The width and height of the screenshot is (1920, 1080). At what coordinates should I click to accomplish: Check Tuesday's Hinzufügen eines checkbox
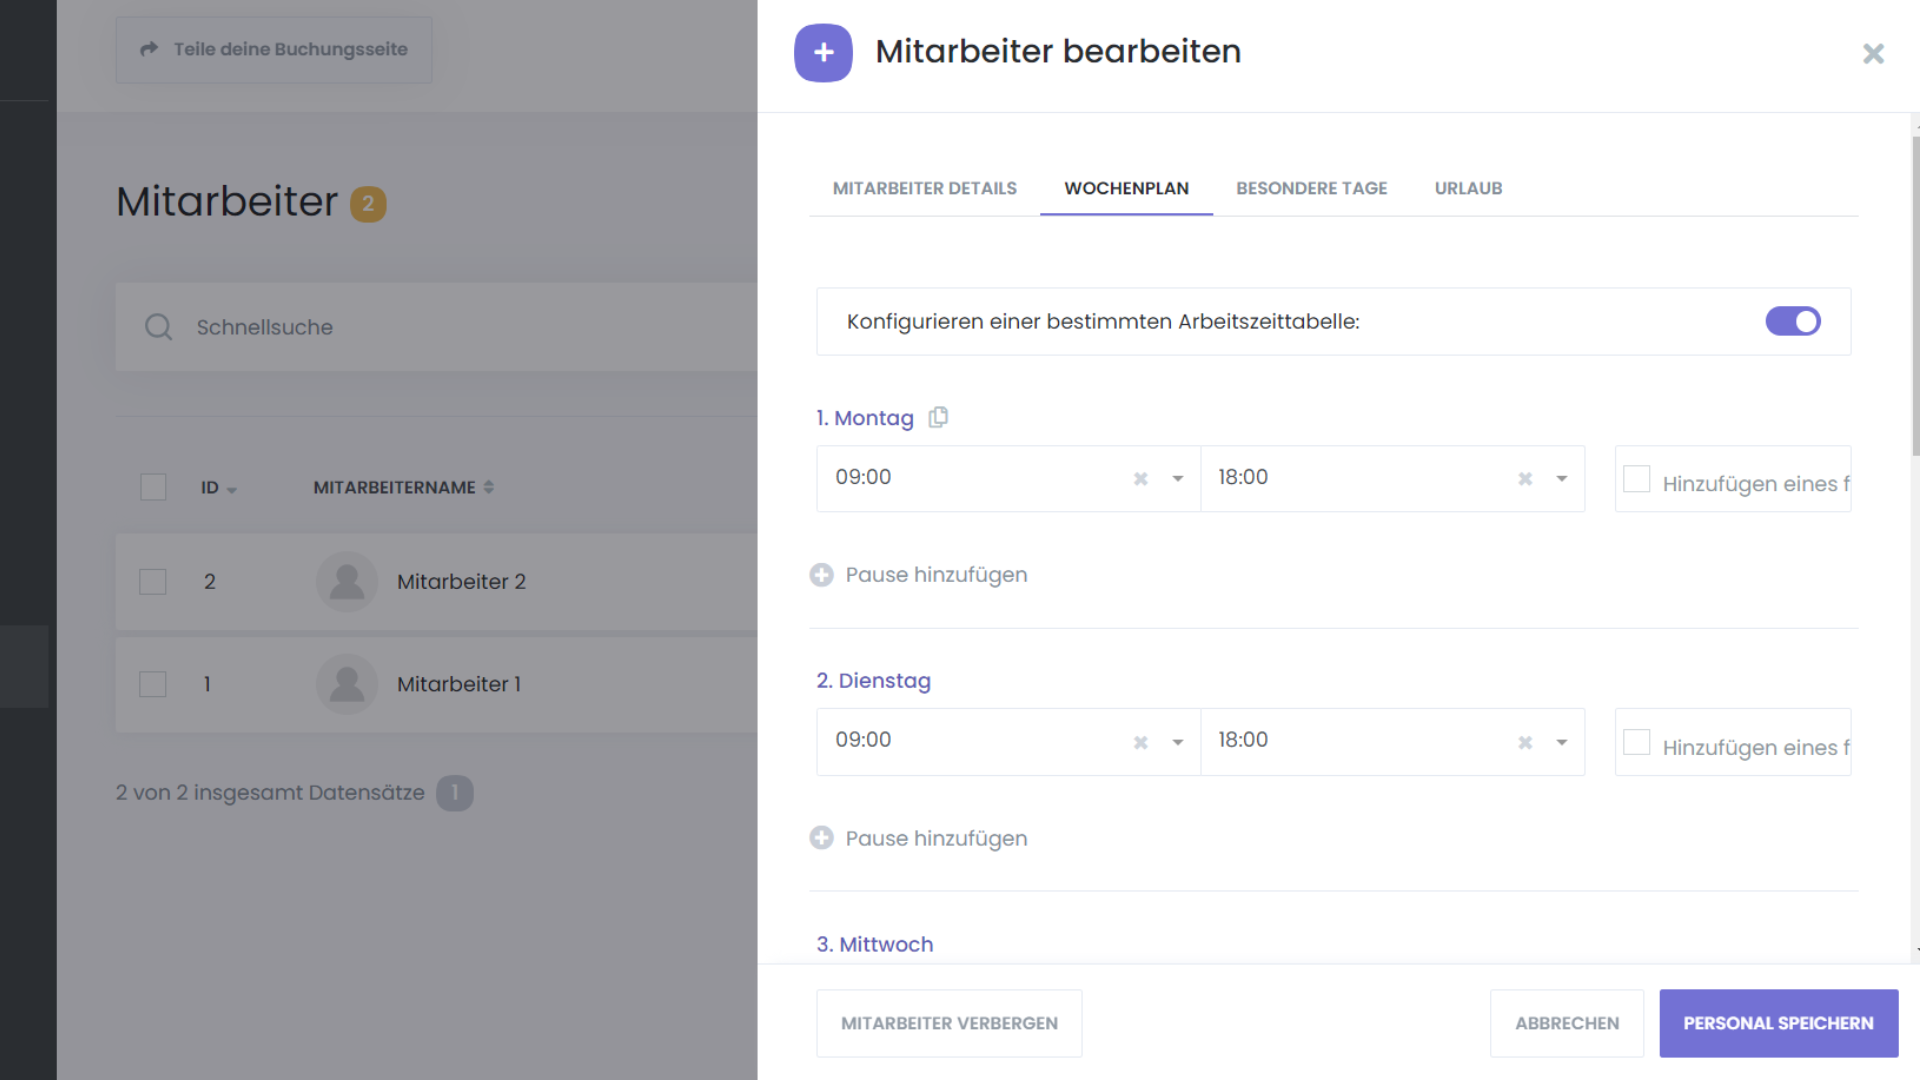pyautogui.click(x=1636, y=742)
